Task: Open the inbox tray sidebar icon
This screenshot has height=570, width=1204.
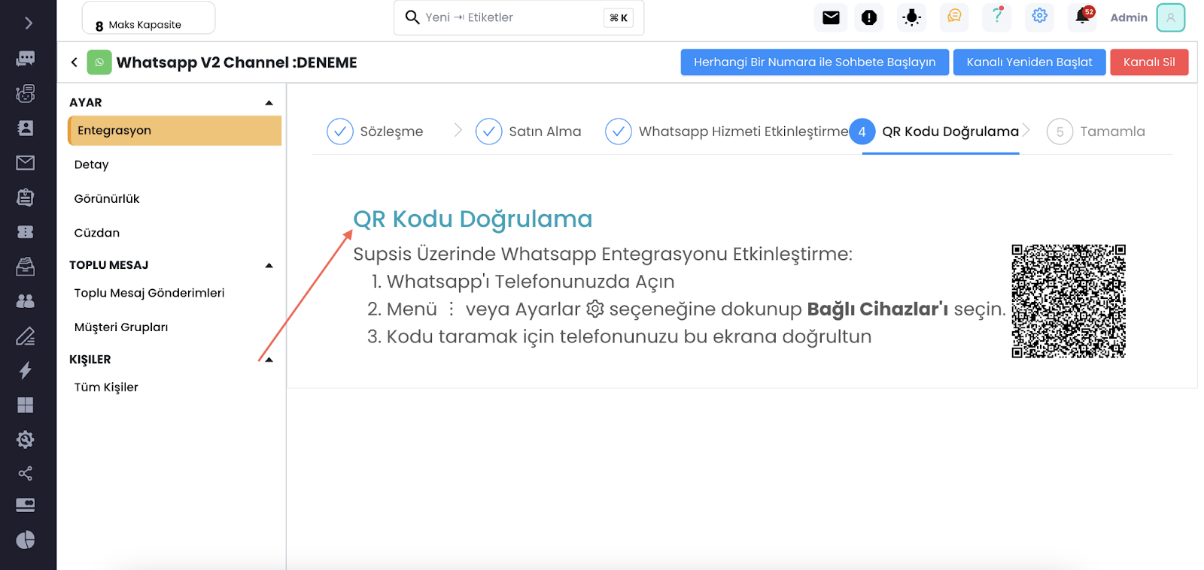Action: [x=26, y=267]
